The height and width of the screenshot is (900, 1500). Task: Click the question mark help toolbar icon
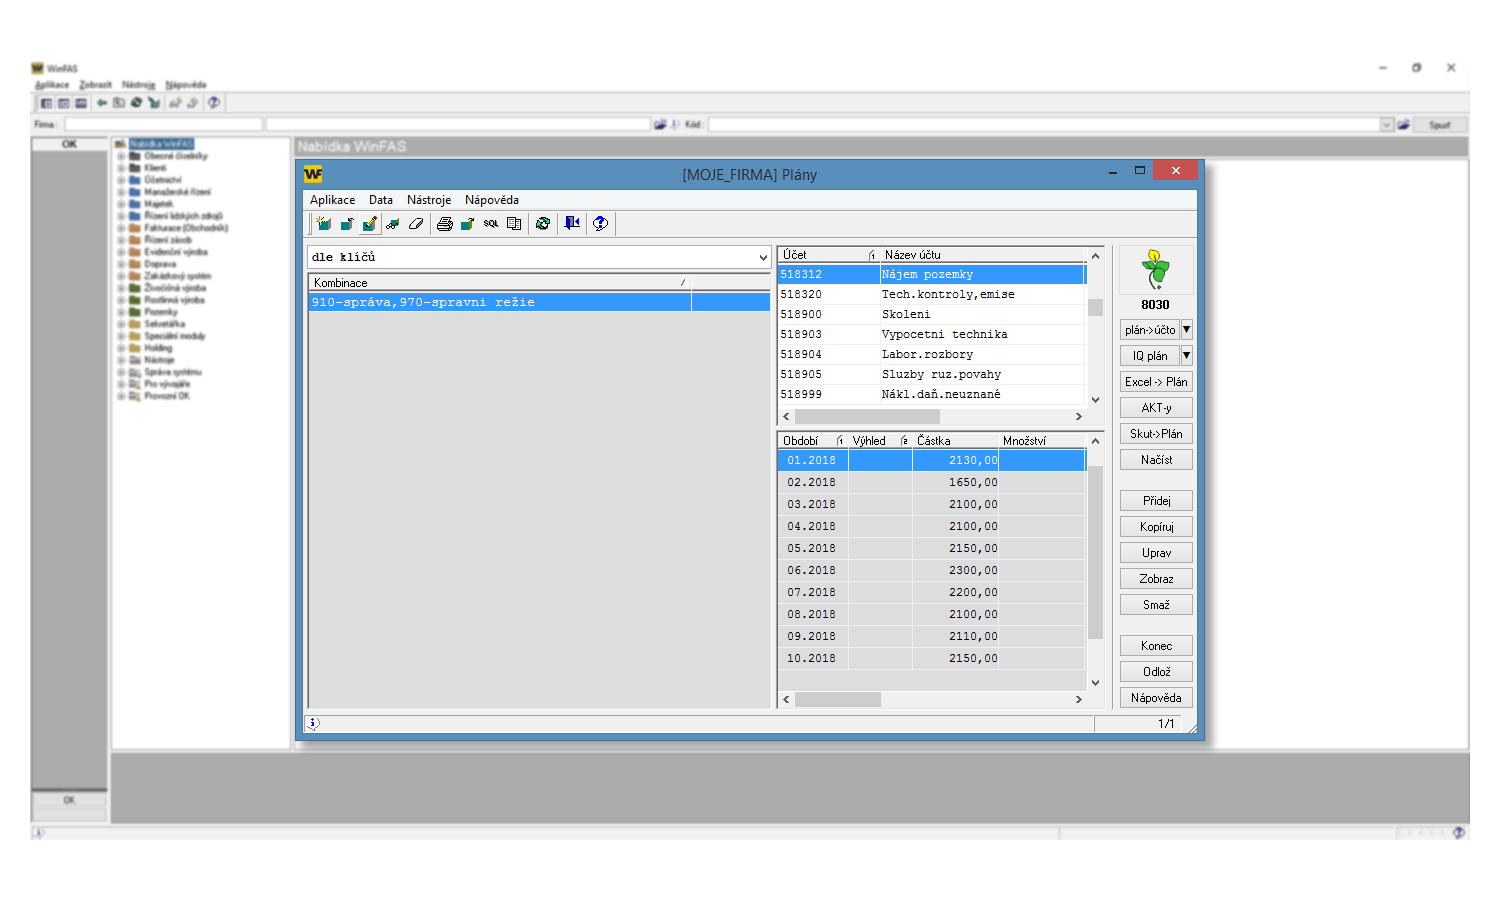(x=600, y=224)
